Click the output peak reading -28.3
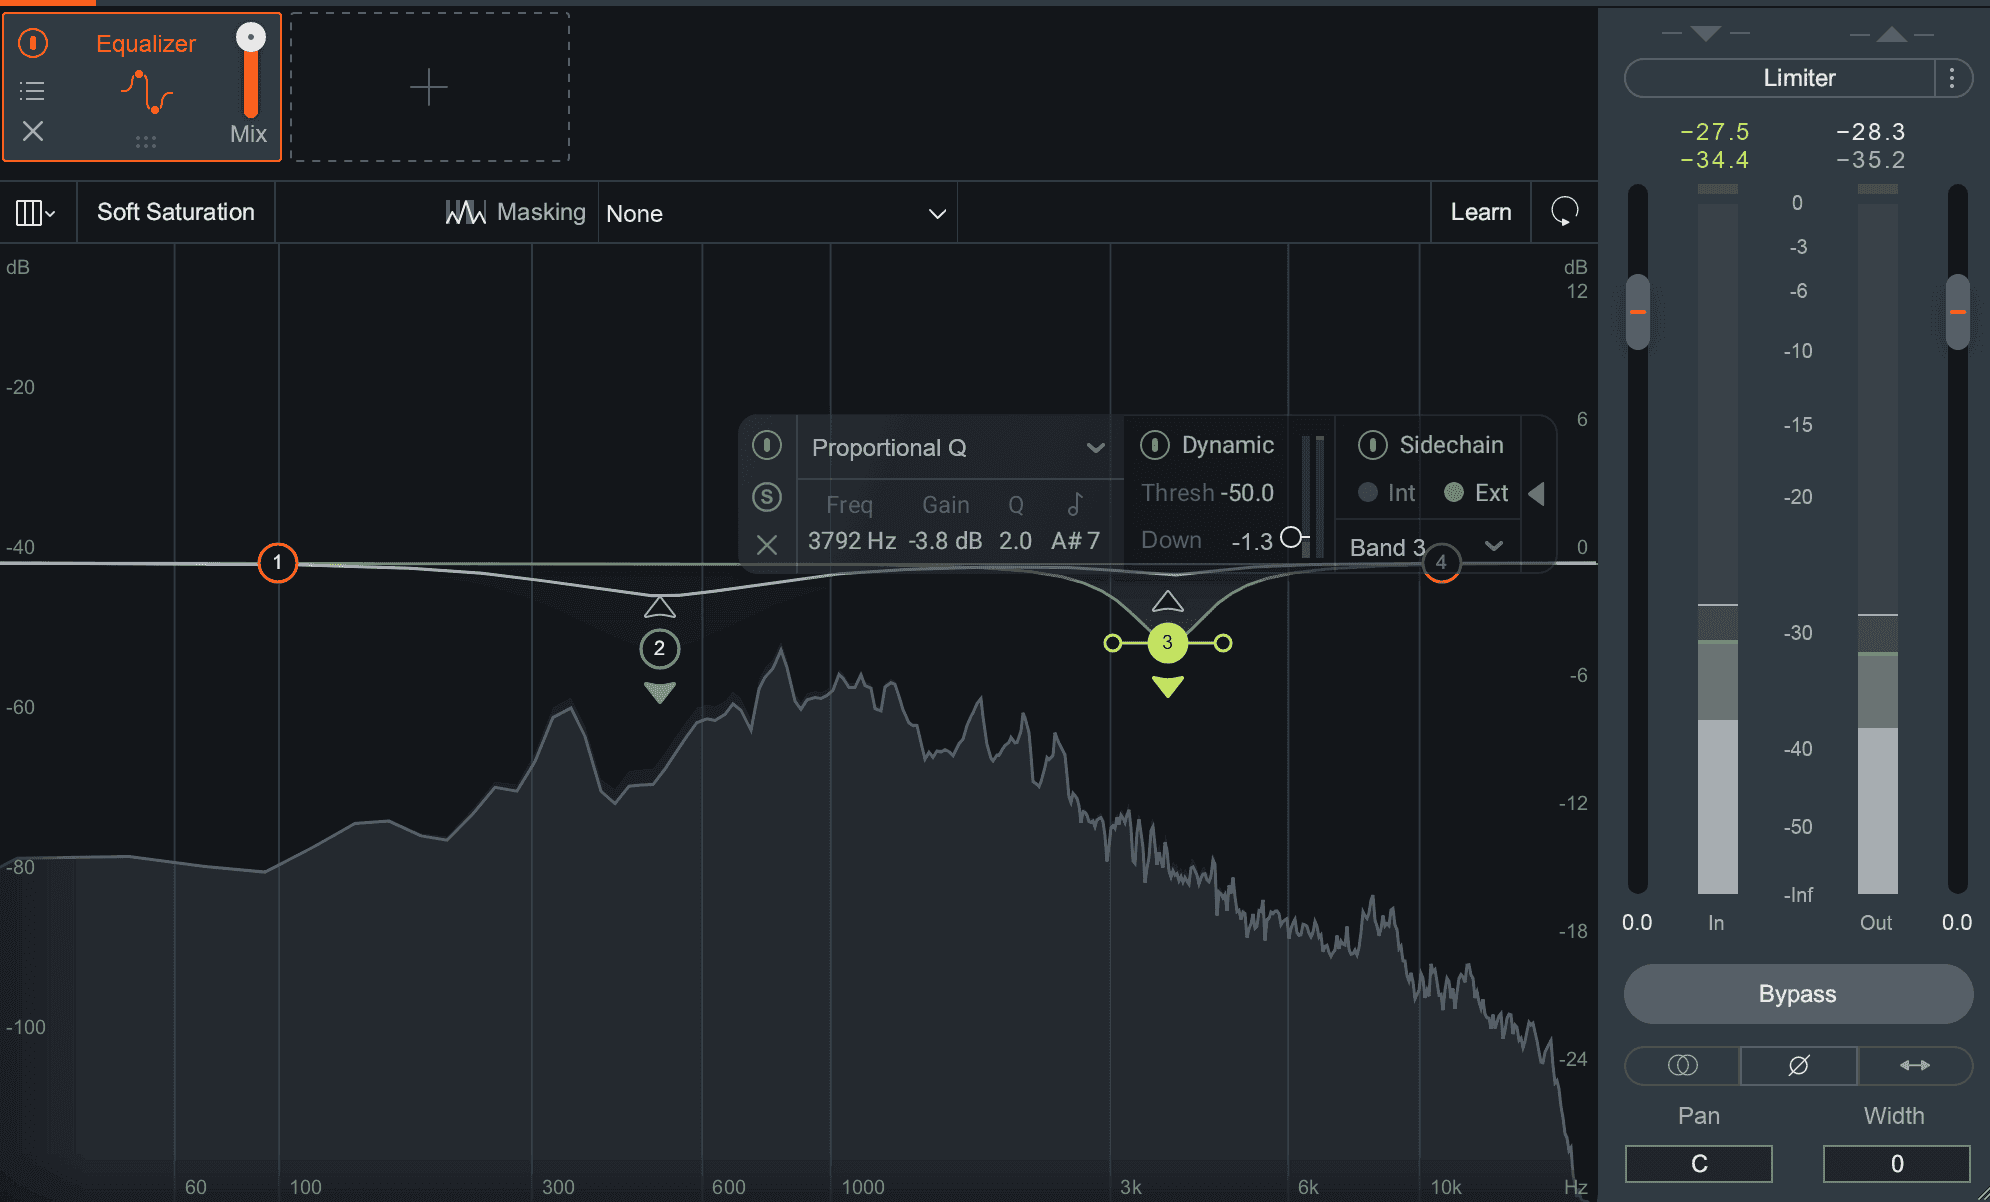Screen dimensions: 1990x1202 pyautogui.click(x=1871, y=131)
